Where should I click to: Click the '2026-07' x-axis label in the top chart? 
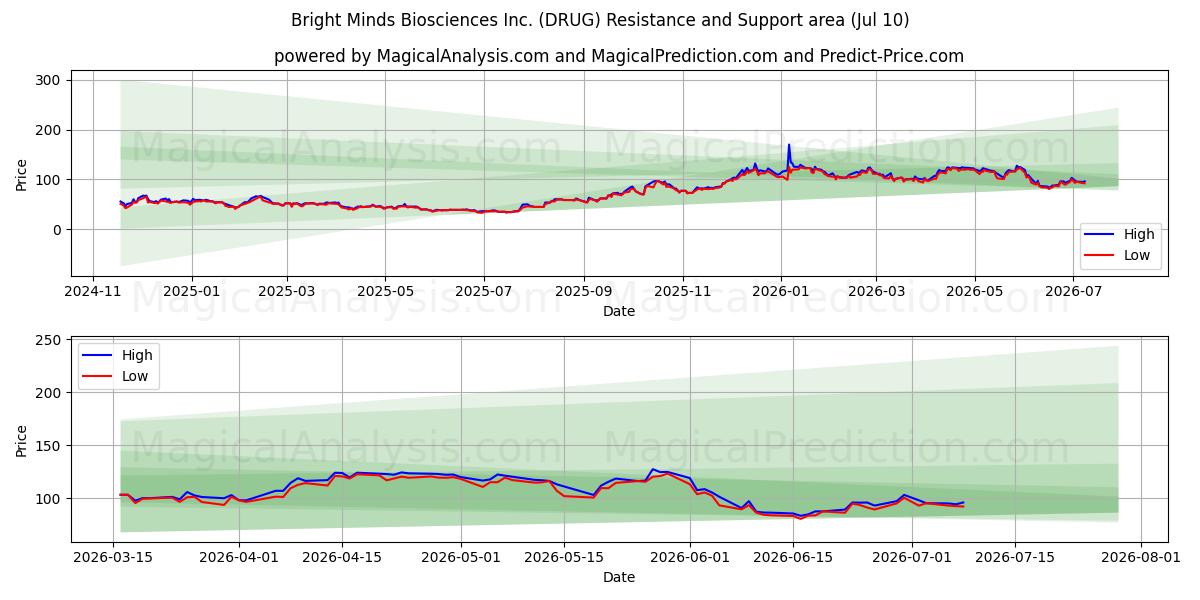(x=1073, y=291)
